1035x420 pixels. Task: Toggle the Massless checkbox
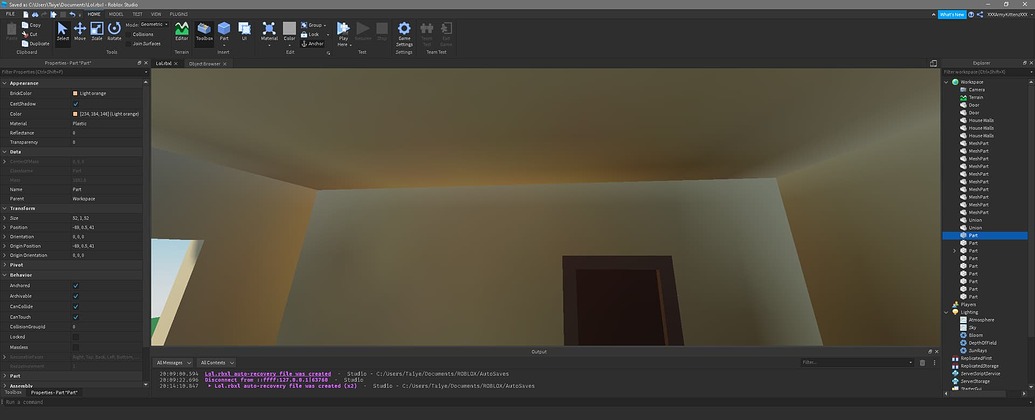[76, 347]
